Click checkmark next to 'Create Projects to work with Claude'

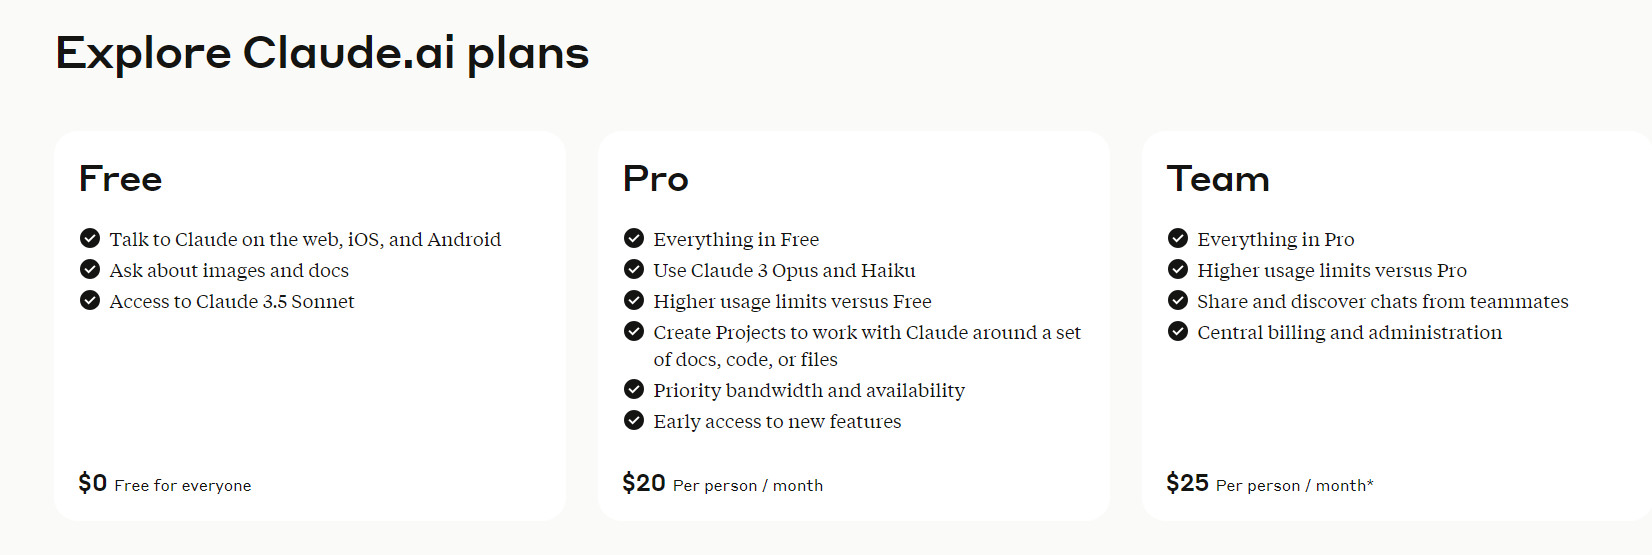(634, 331)
